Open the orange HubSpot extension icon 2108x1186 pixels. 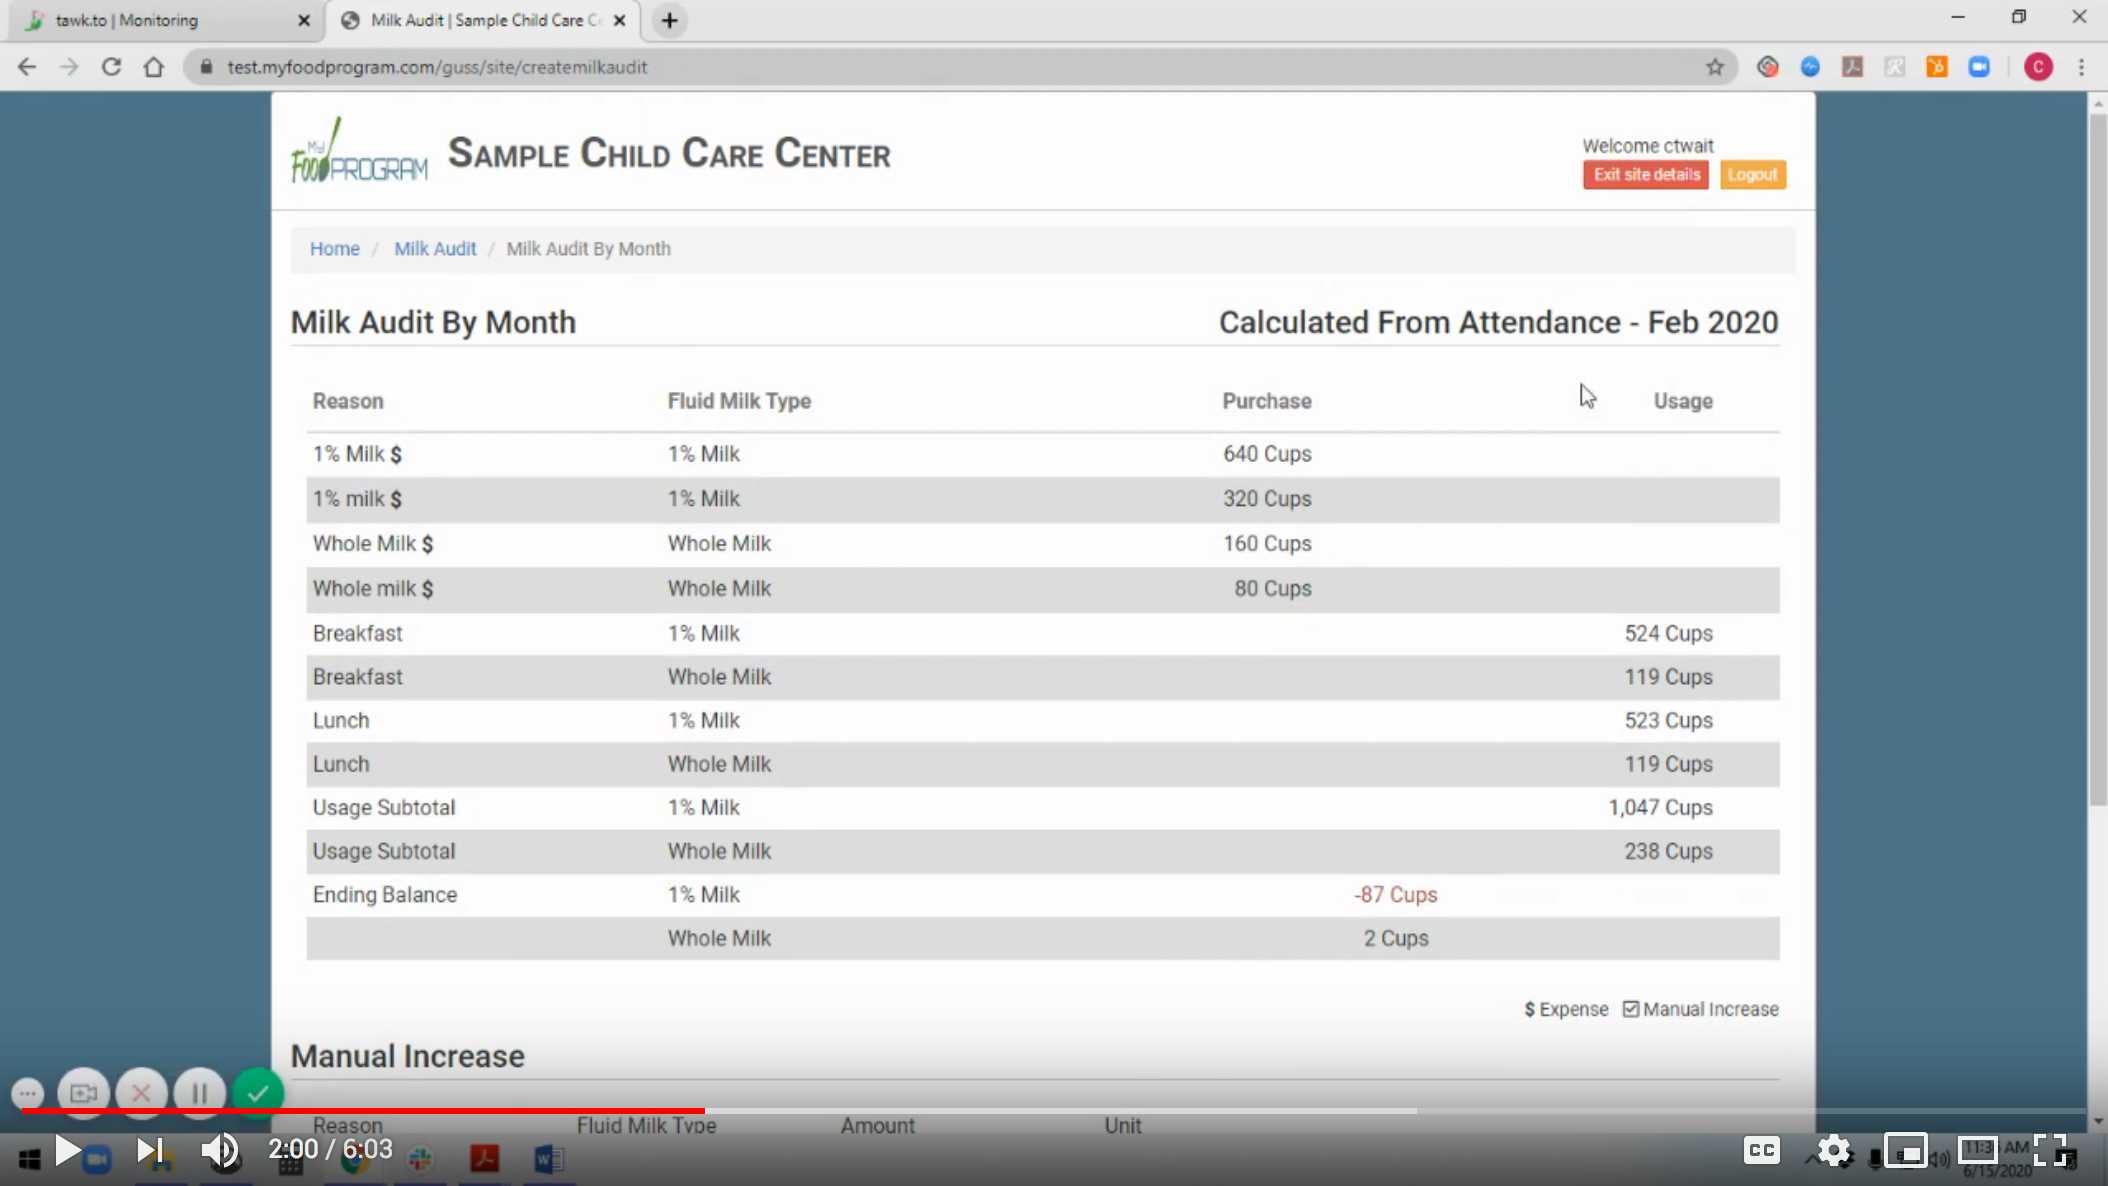click(x=1937, y=67)
